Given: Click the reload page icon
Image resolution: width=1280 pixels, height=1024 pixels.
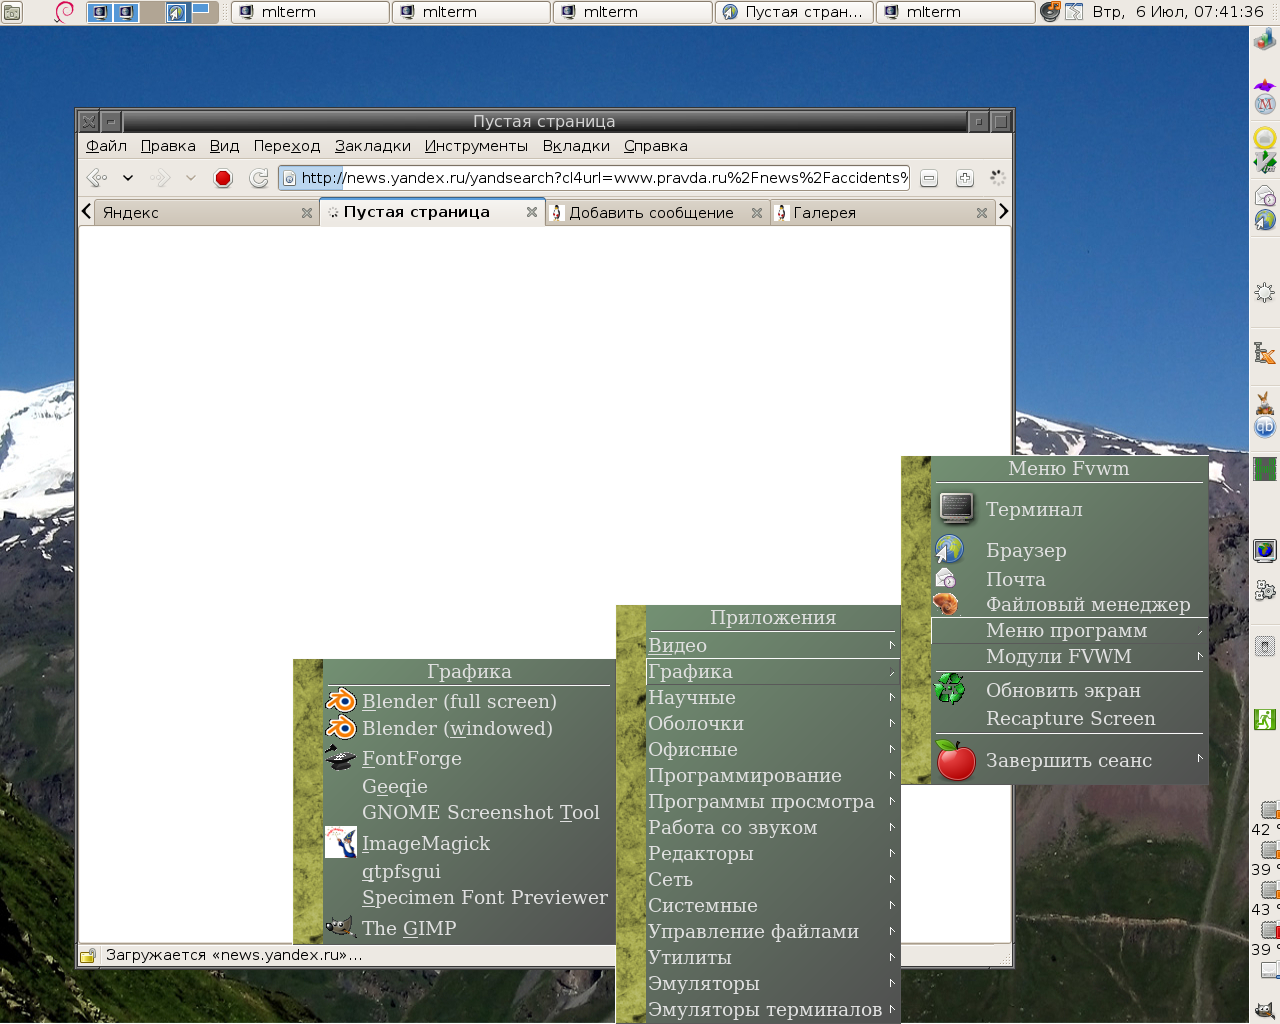Looking at the screenshot, I should pyautogui.click(x=259, y=178).
